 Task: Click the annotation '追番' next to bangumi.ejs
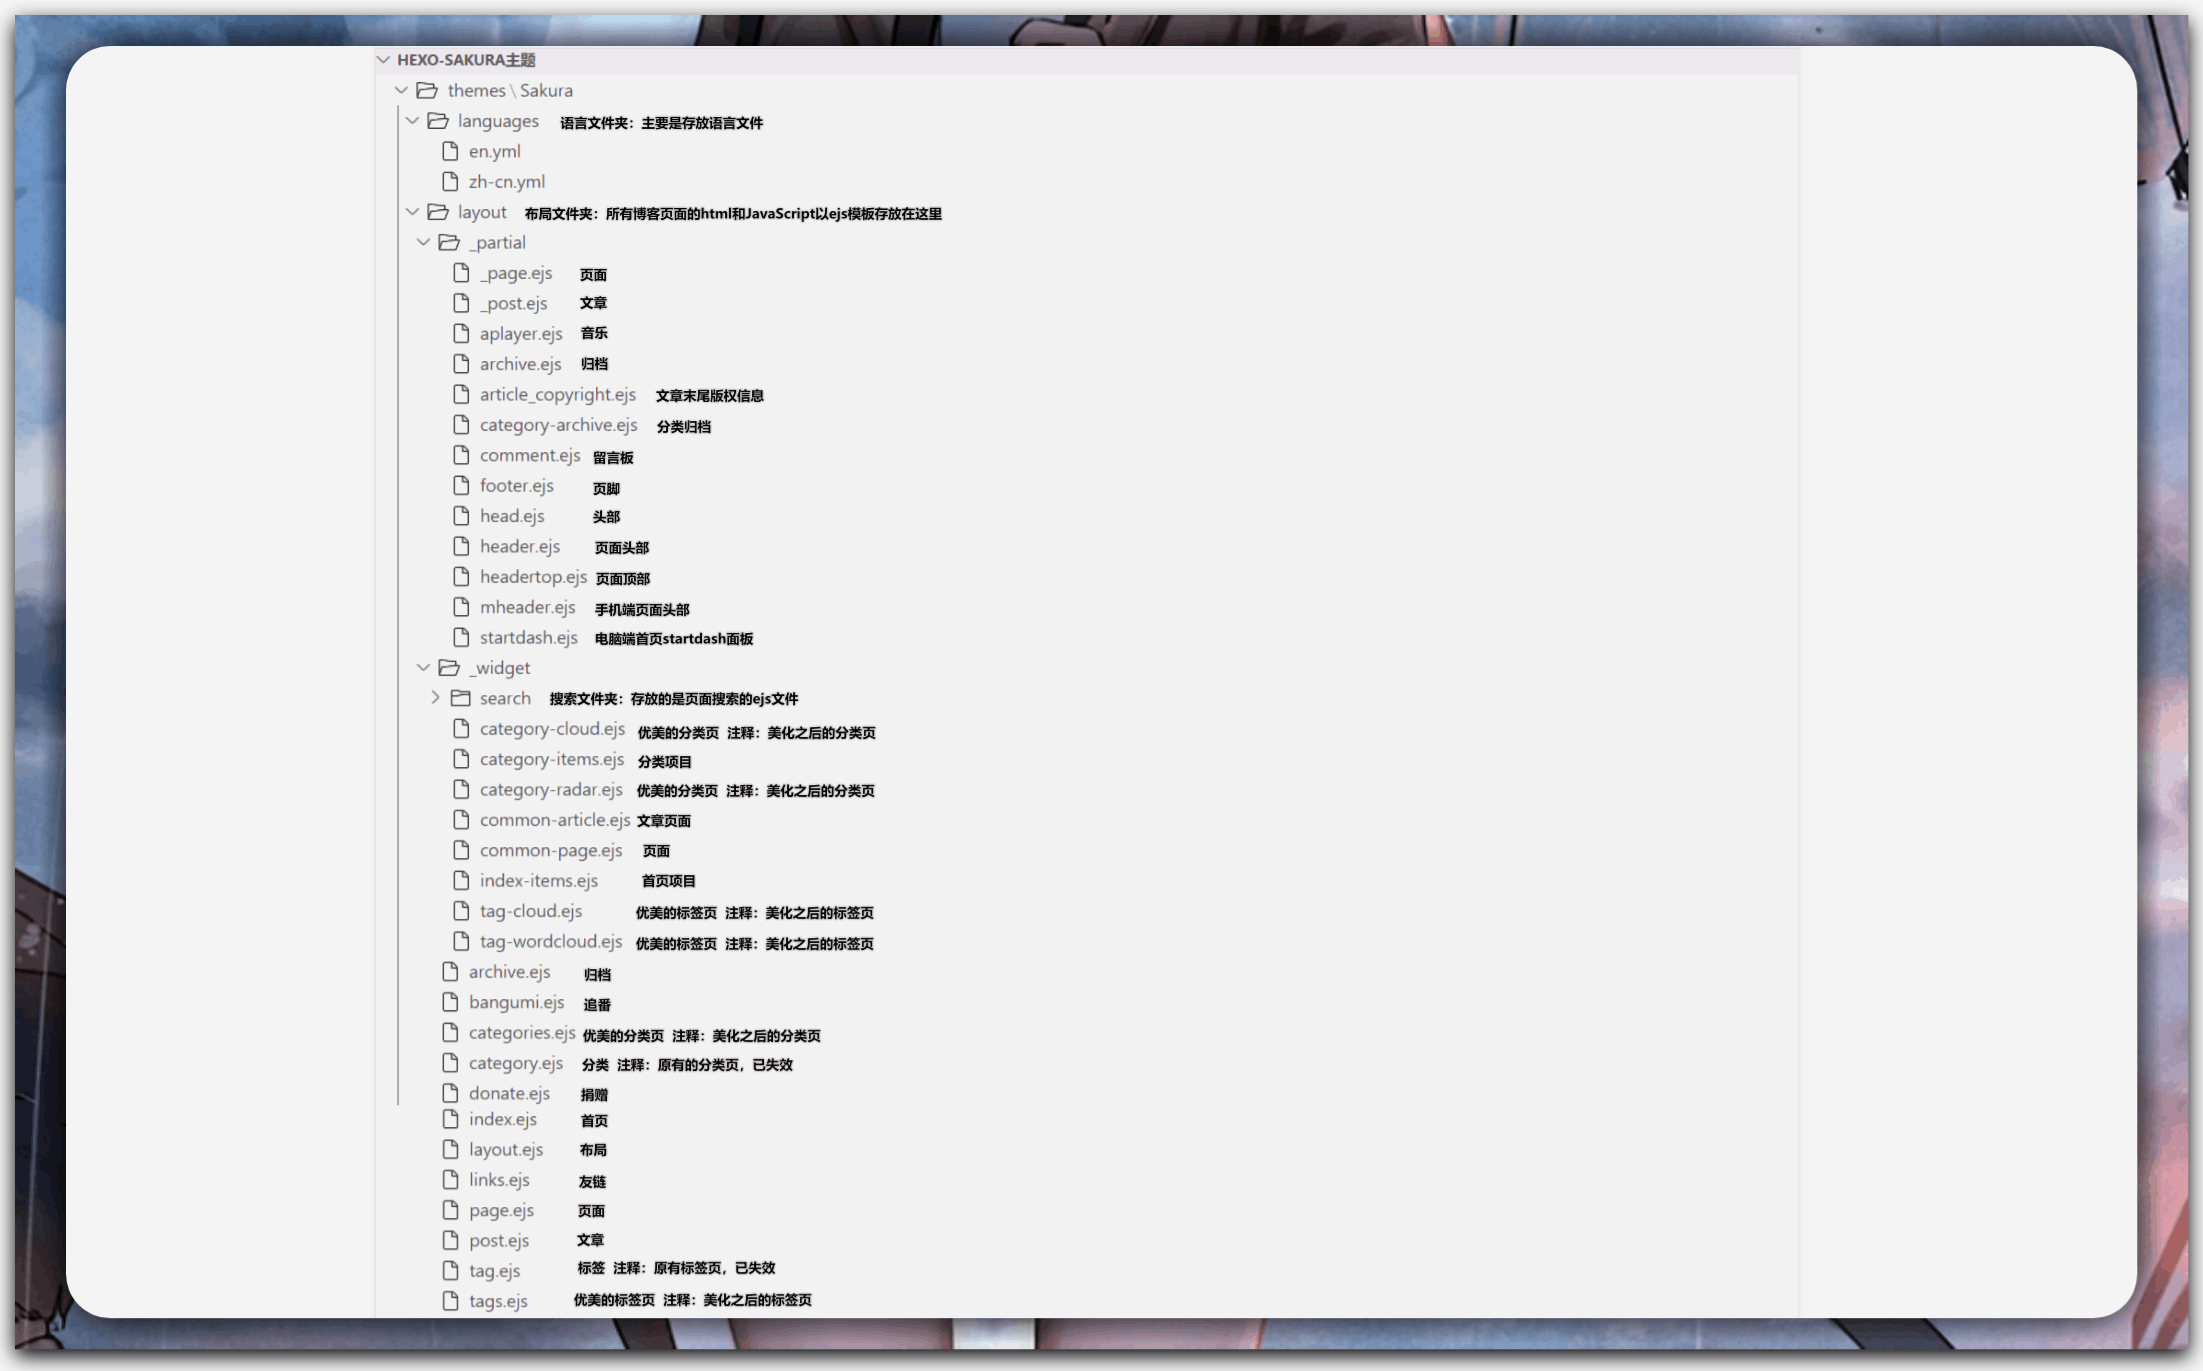pyautogui.click(x=597, y=1004)
